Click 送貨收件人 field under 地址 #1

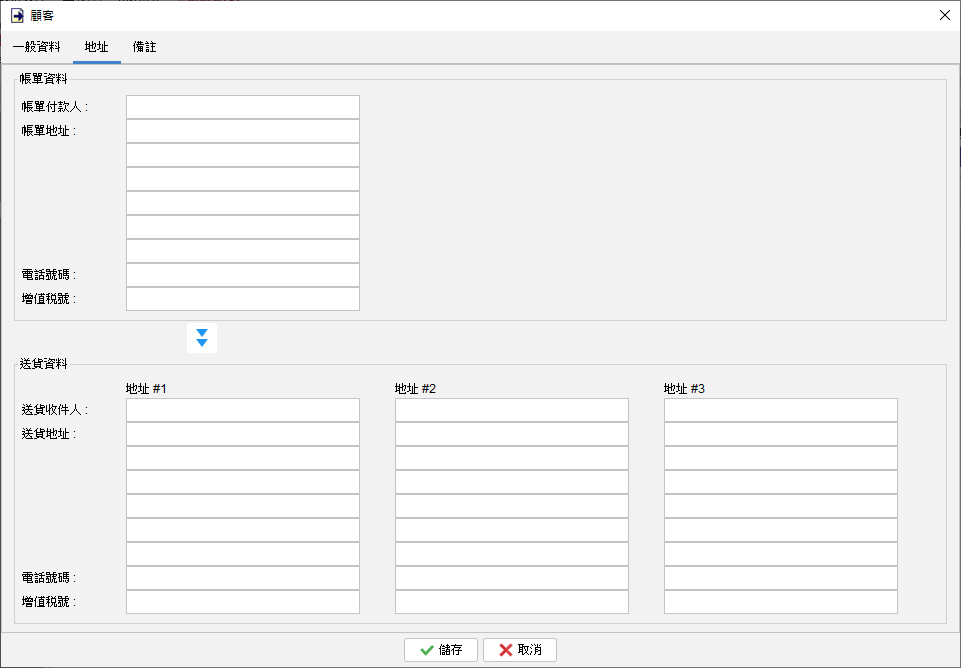click(243, 410)
